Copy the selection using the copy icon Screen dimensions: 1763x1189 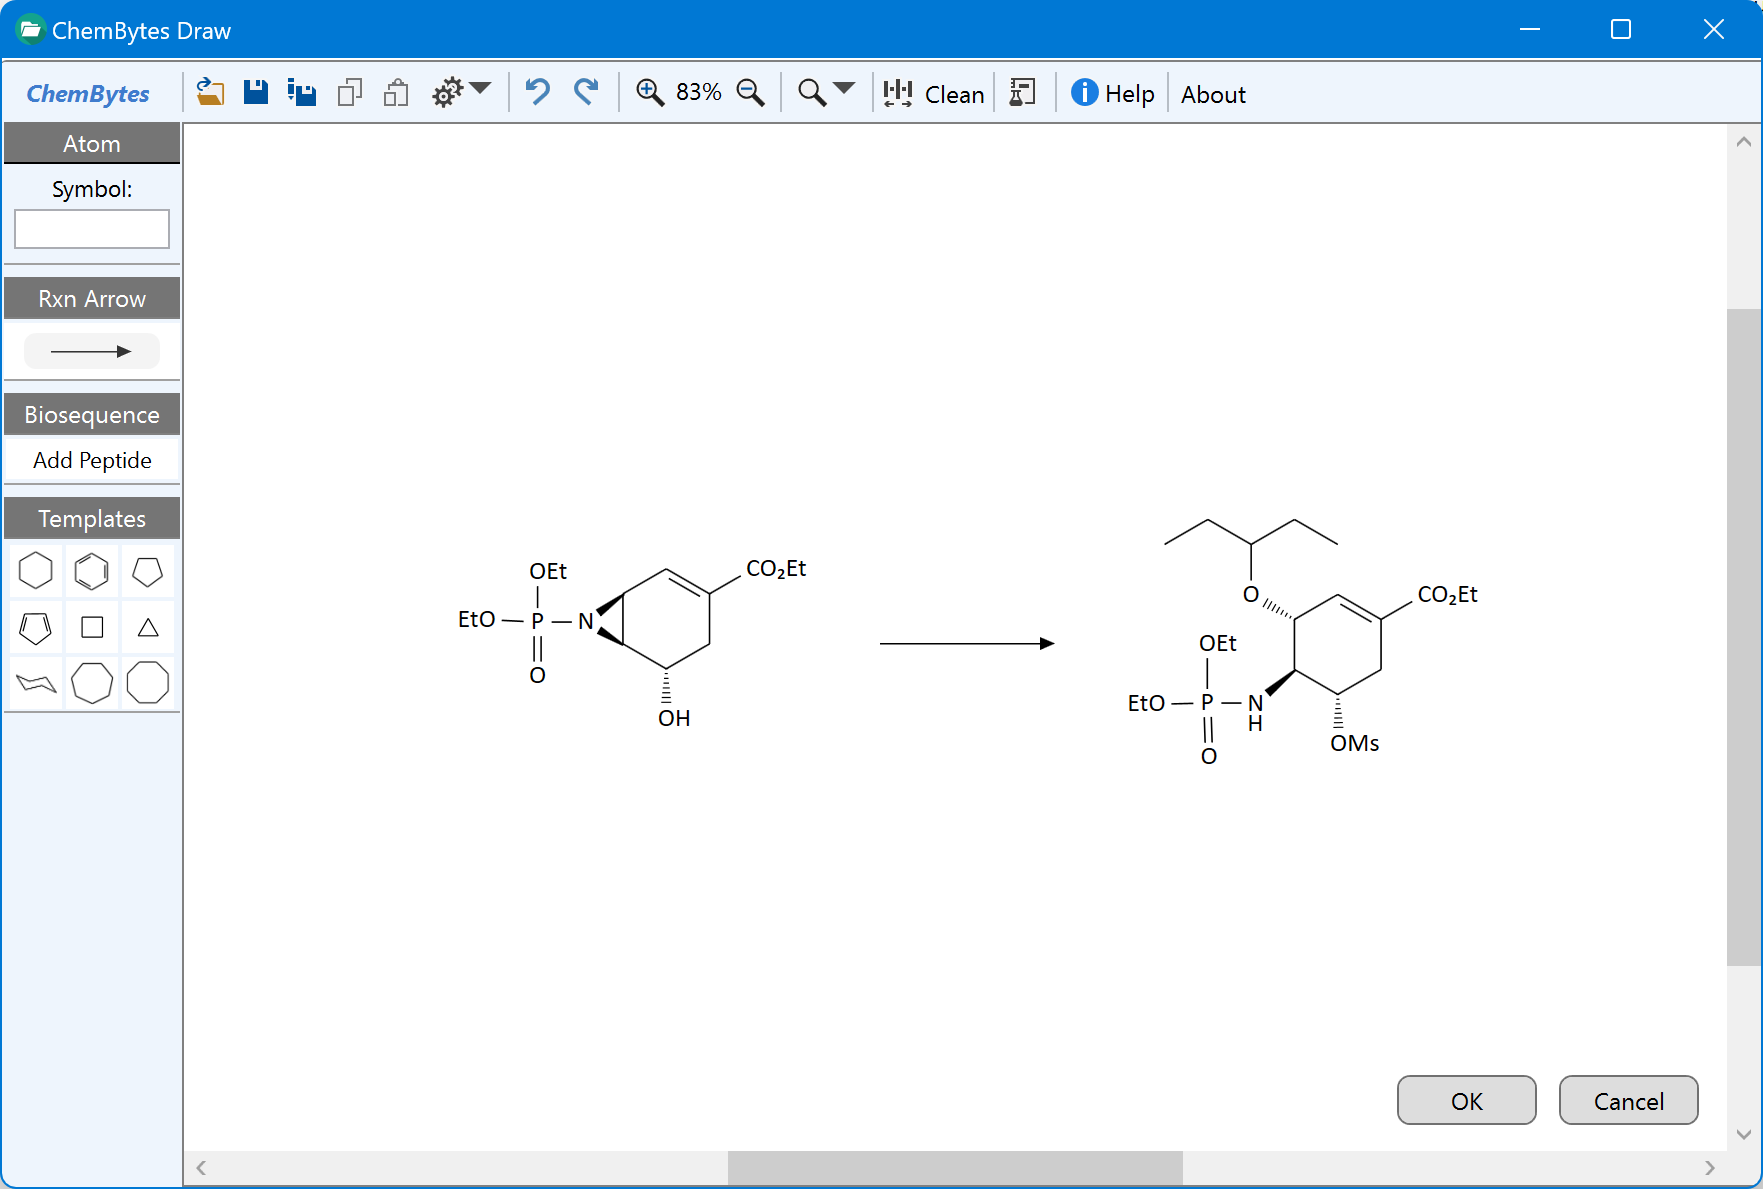[x=349, y=93]
